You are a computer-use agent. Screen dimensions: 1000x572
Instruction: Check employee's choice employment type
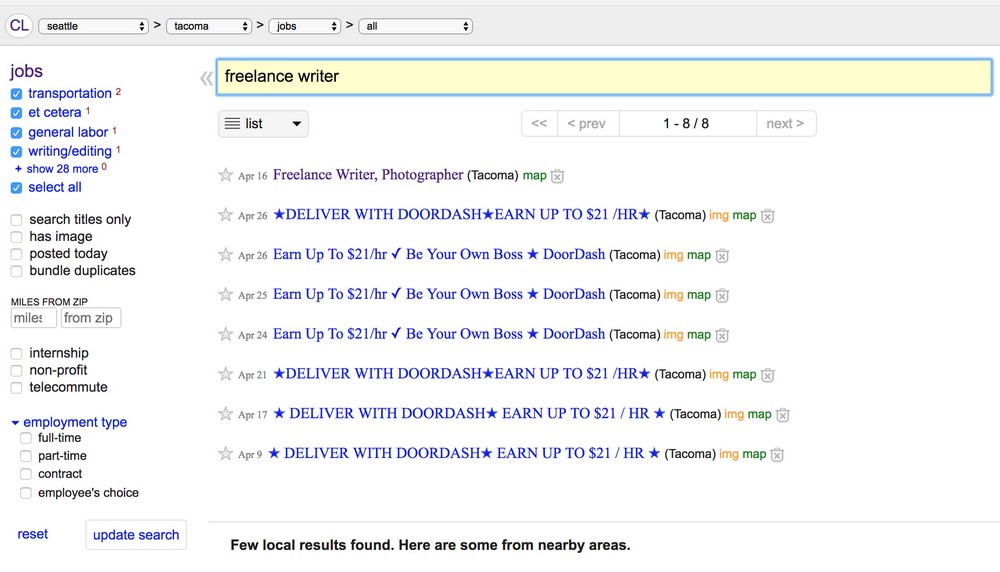point(26,493)
